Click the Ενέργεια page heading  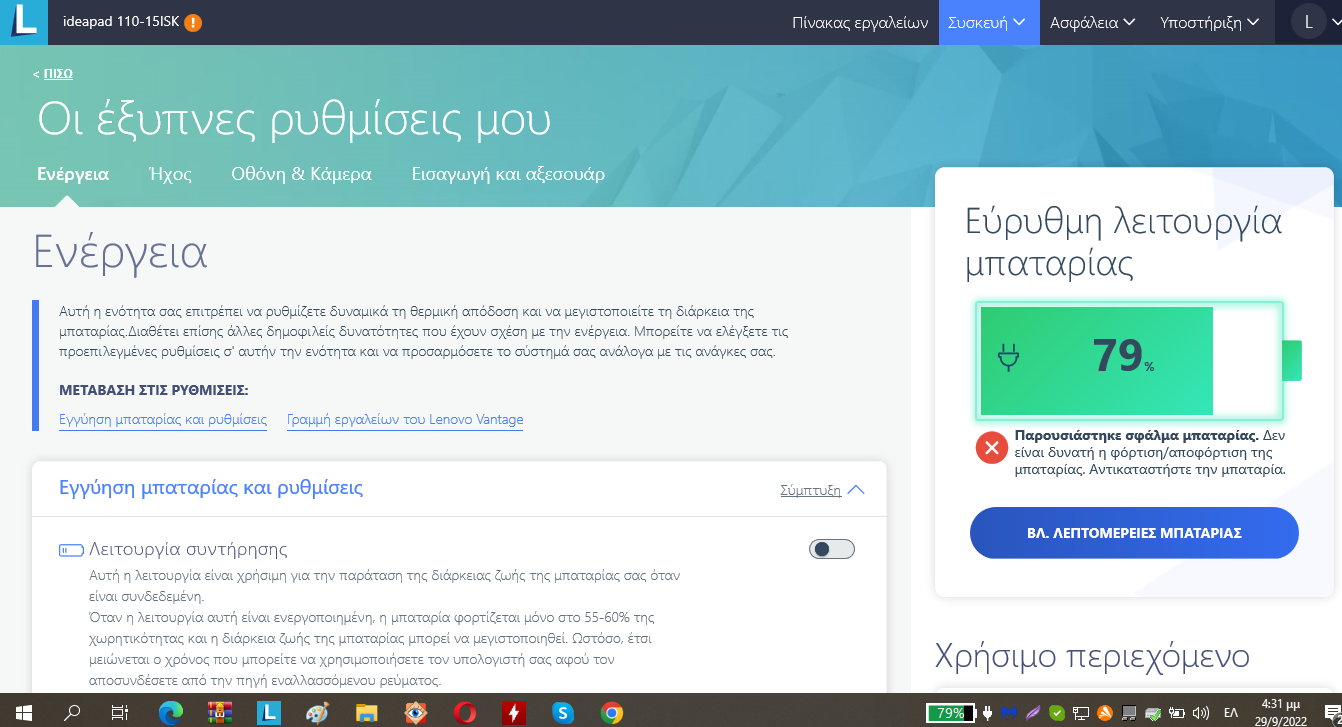[x=120, y=252]
